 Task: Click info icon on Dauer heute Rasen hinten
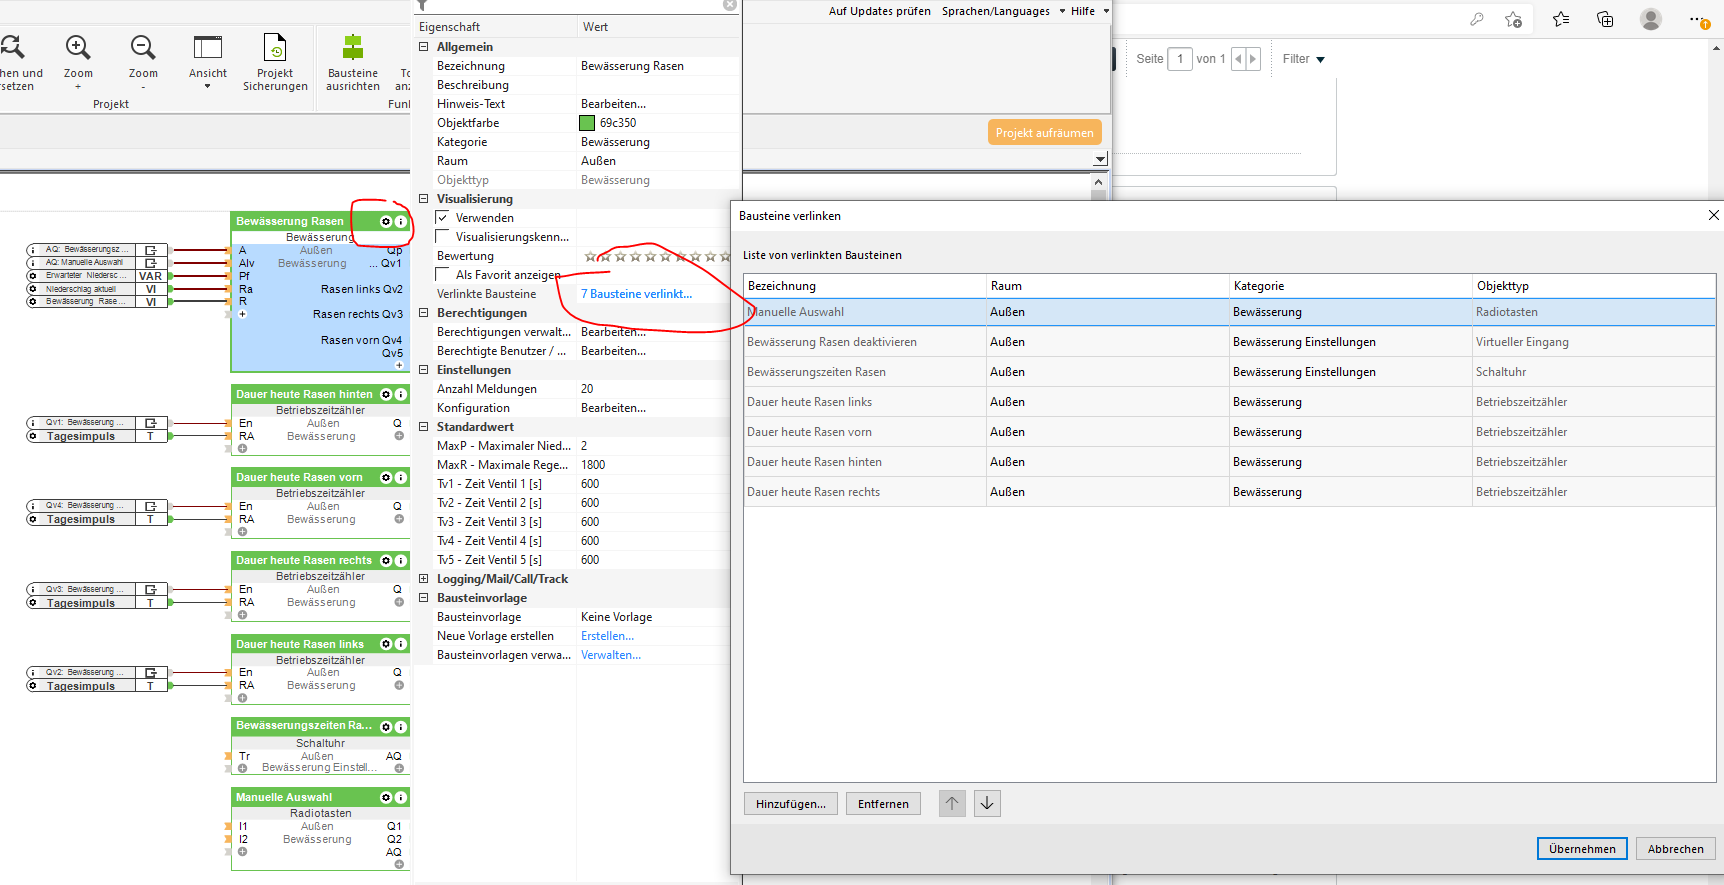(401, 395)
